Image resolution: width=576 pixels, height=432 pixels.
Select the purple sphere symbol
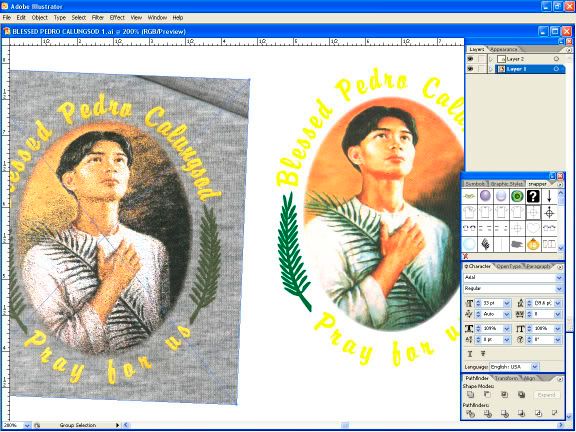[485, 196]
